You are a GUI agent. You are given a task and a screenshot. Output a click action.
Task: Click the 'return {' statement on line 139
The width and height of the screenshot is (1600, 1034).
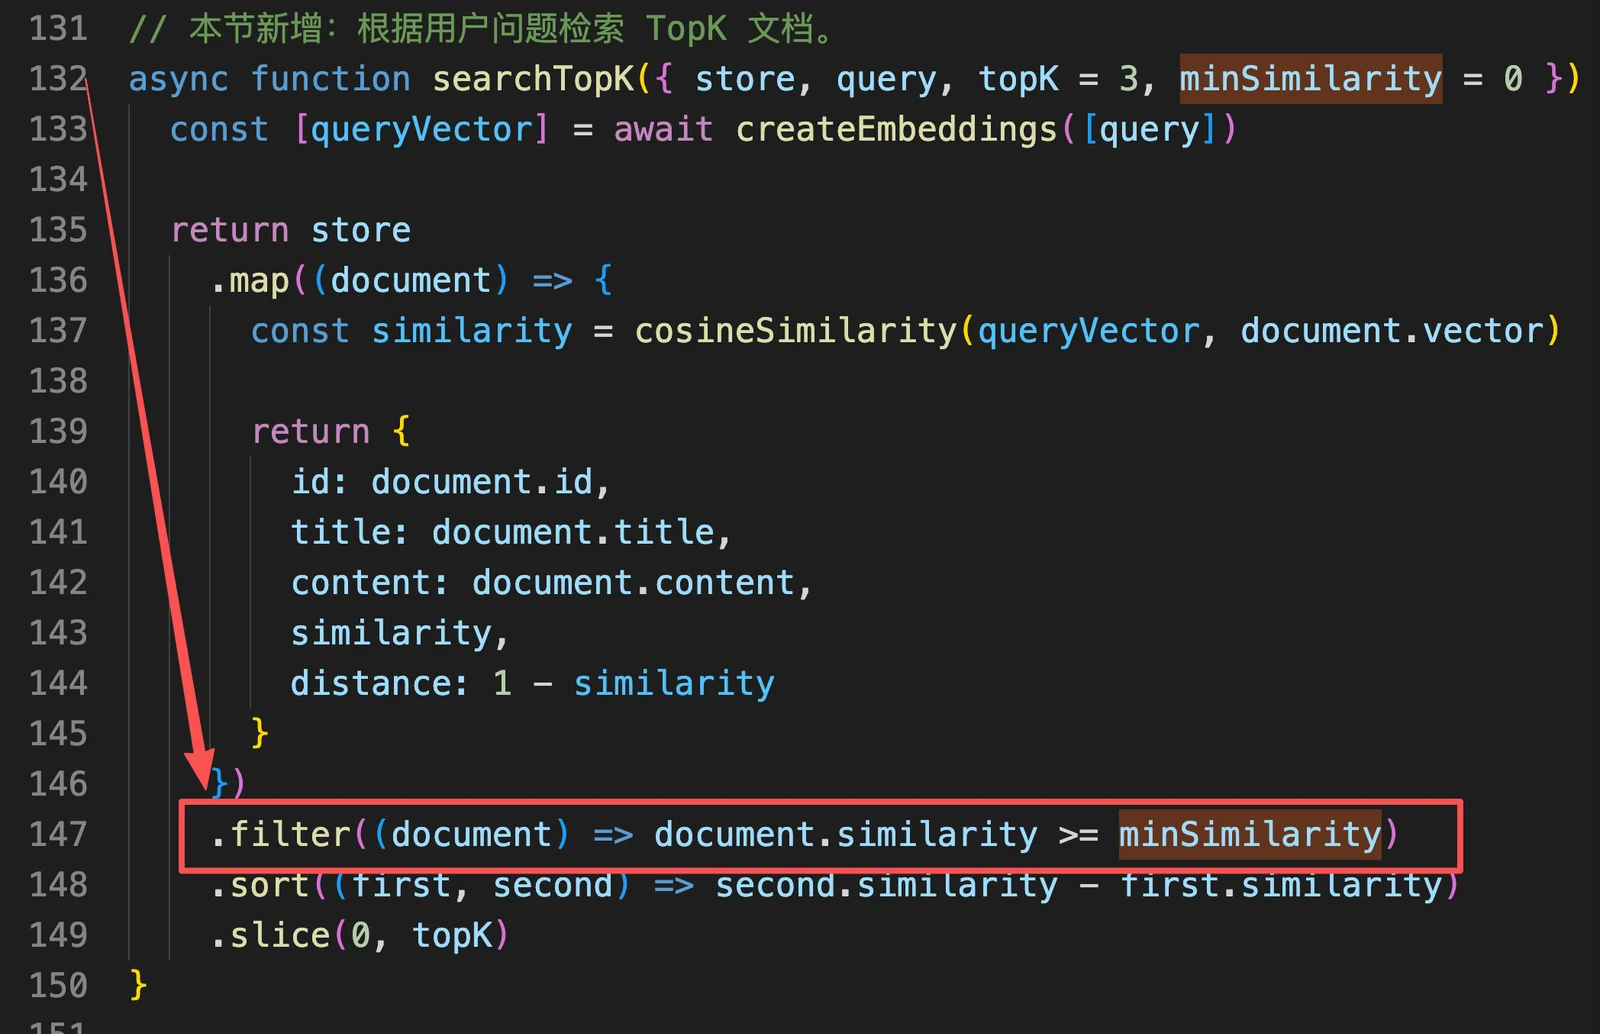pyautogui.click(x=331, y=431)
